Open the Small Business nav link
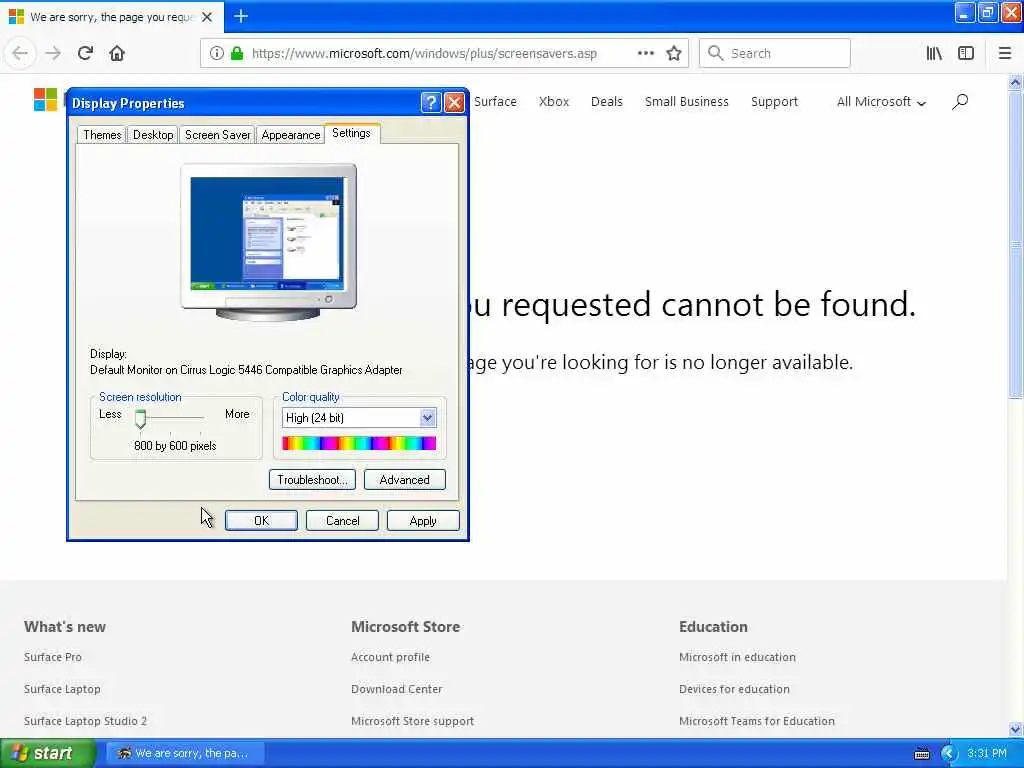The width and height of the screenshot is (1024, 768). (x=686, y=102)
